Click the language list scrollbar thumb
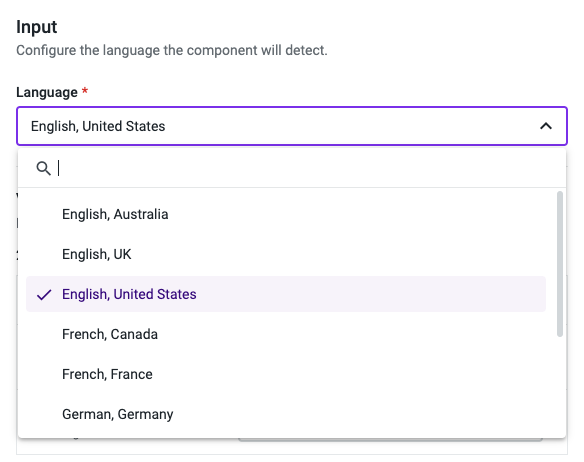Image resolution: width=584 pixels, height=462 pixels. click(x=559, y=264)
